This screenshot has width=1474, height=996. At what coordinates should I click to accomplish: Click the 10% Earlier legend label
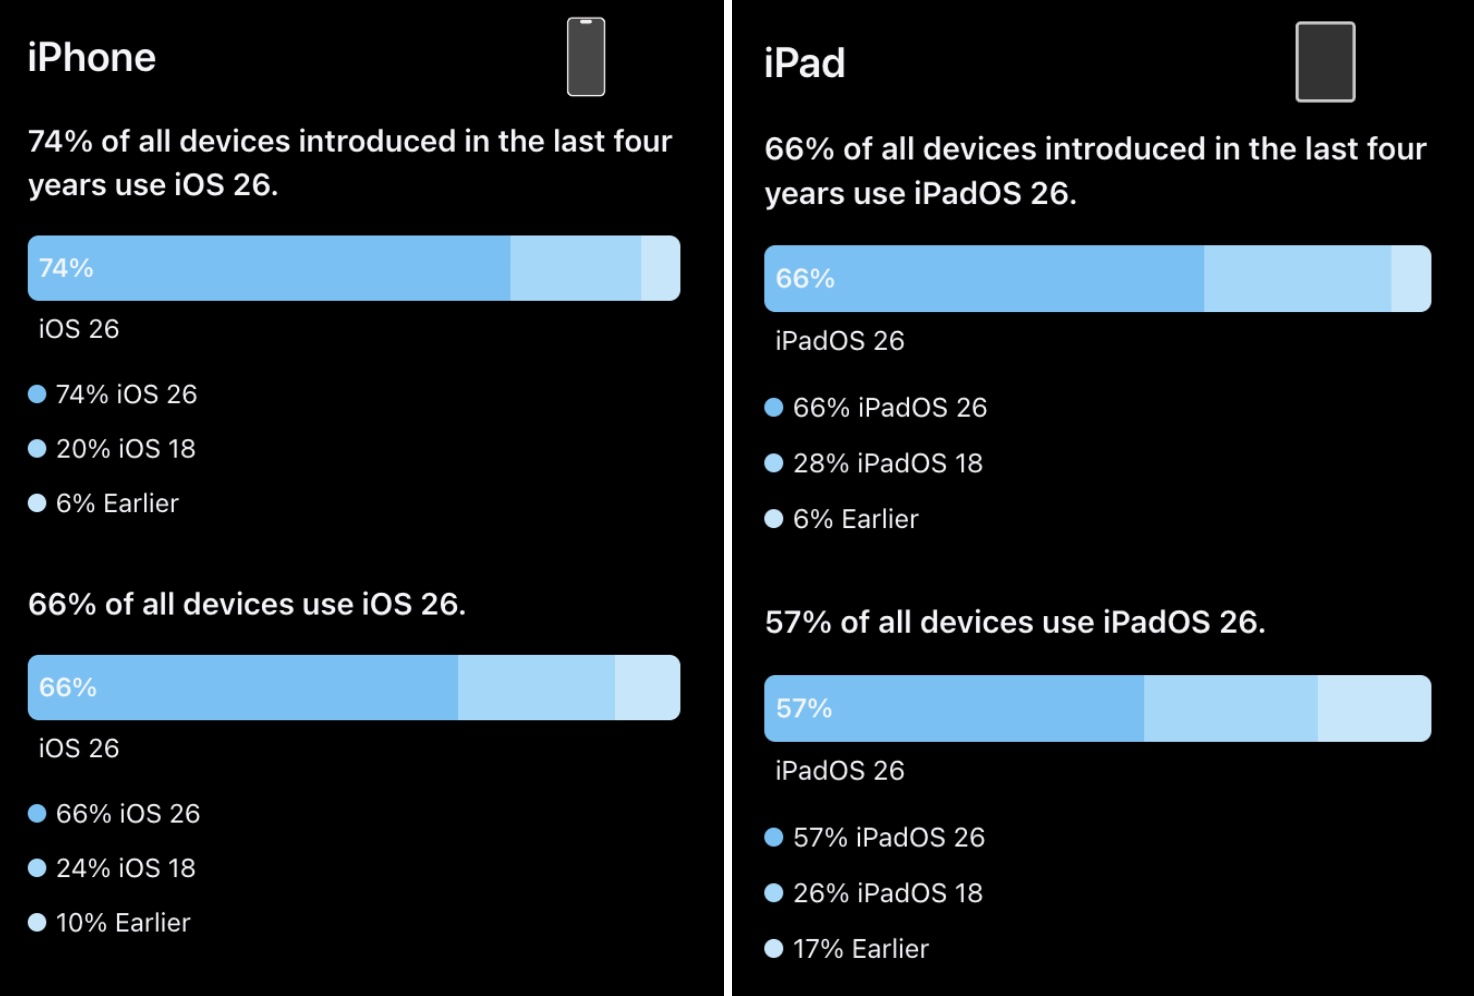123,922
